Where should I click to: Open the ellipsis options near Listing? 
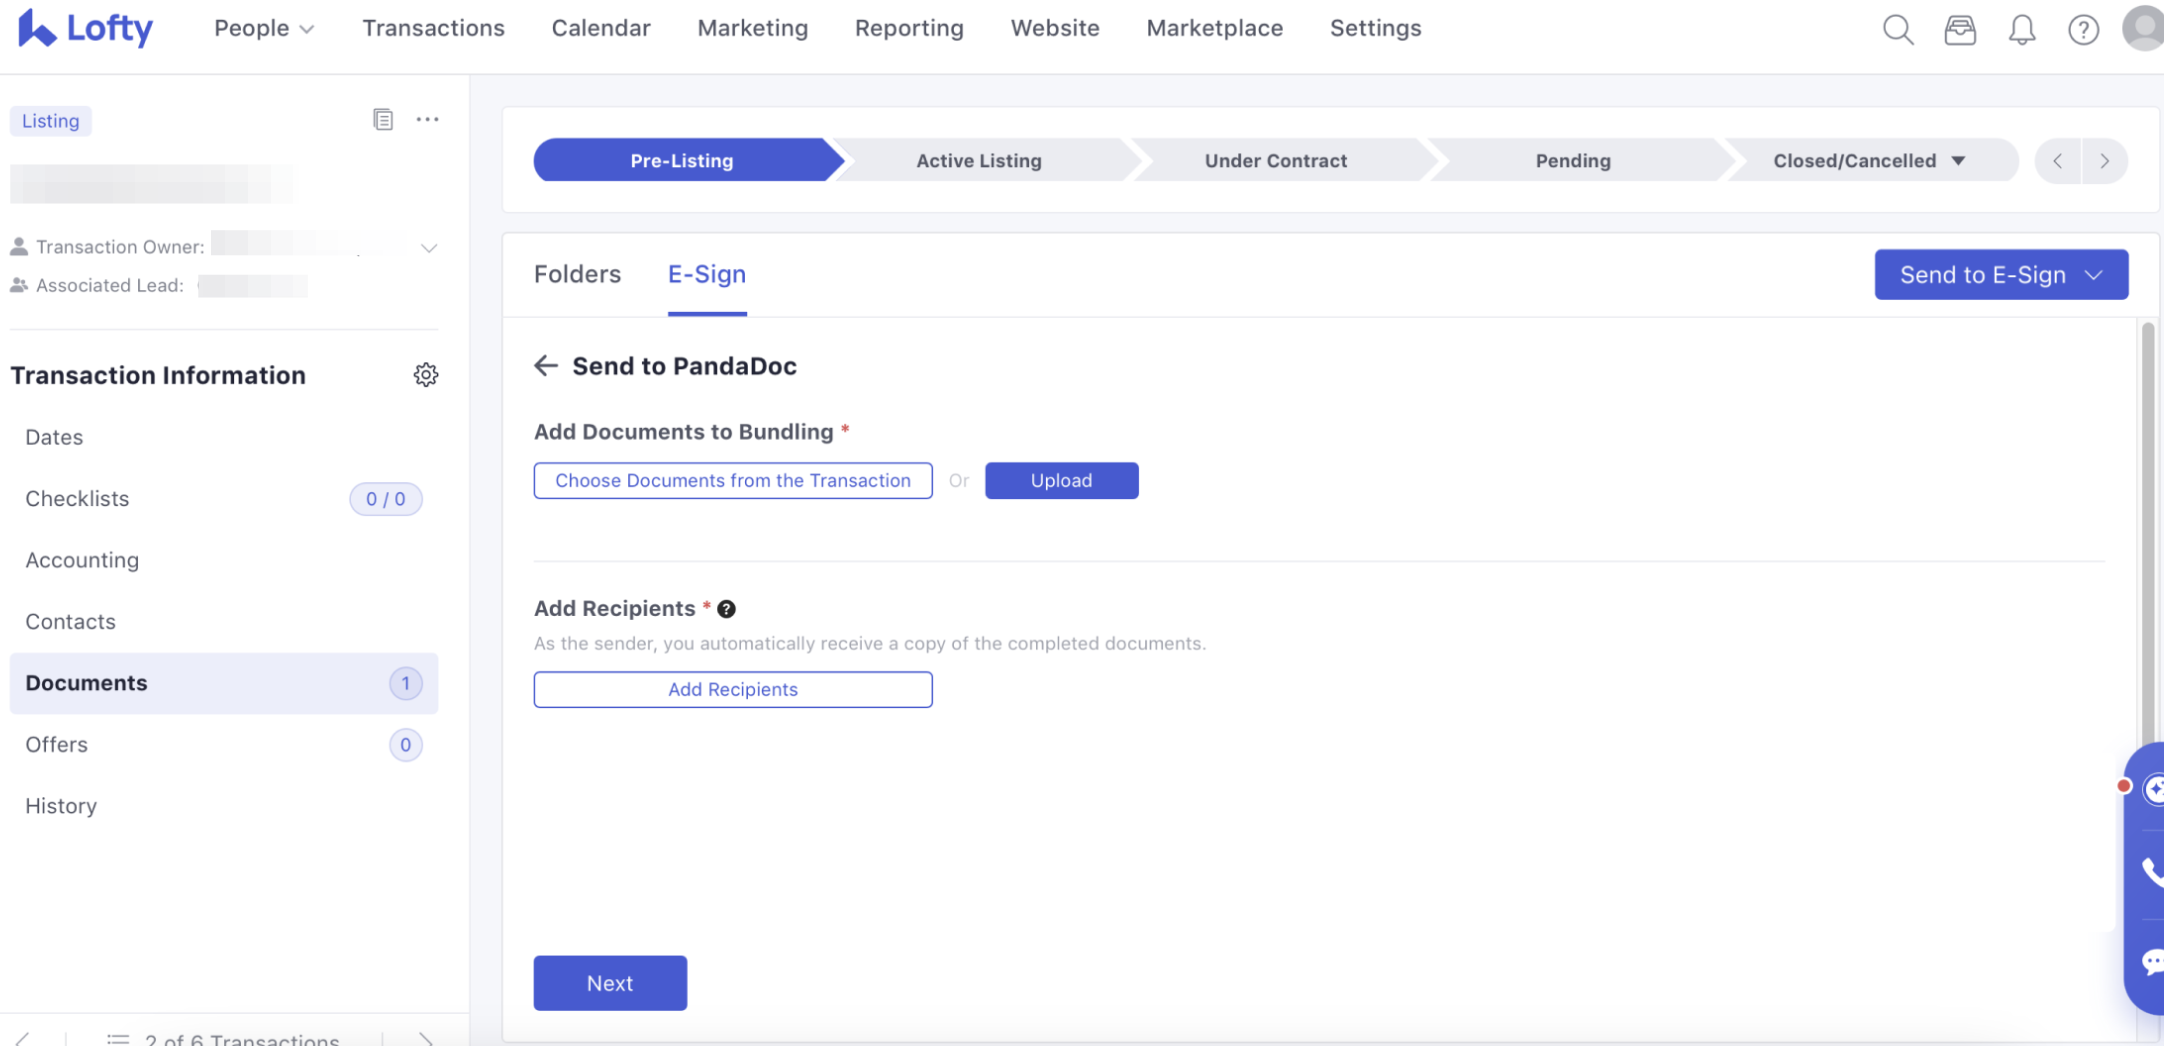(x=428, y=119)
